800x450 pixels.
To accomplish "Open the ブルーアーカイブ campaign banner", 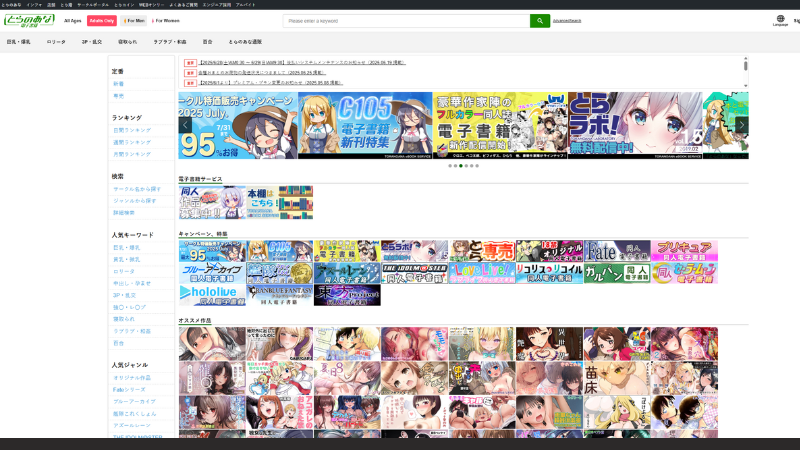I will (212, 273).
